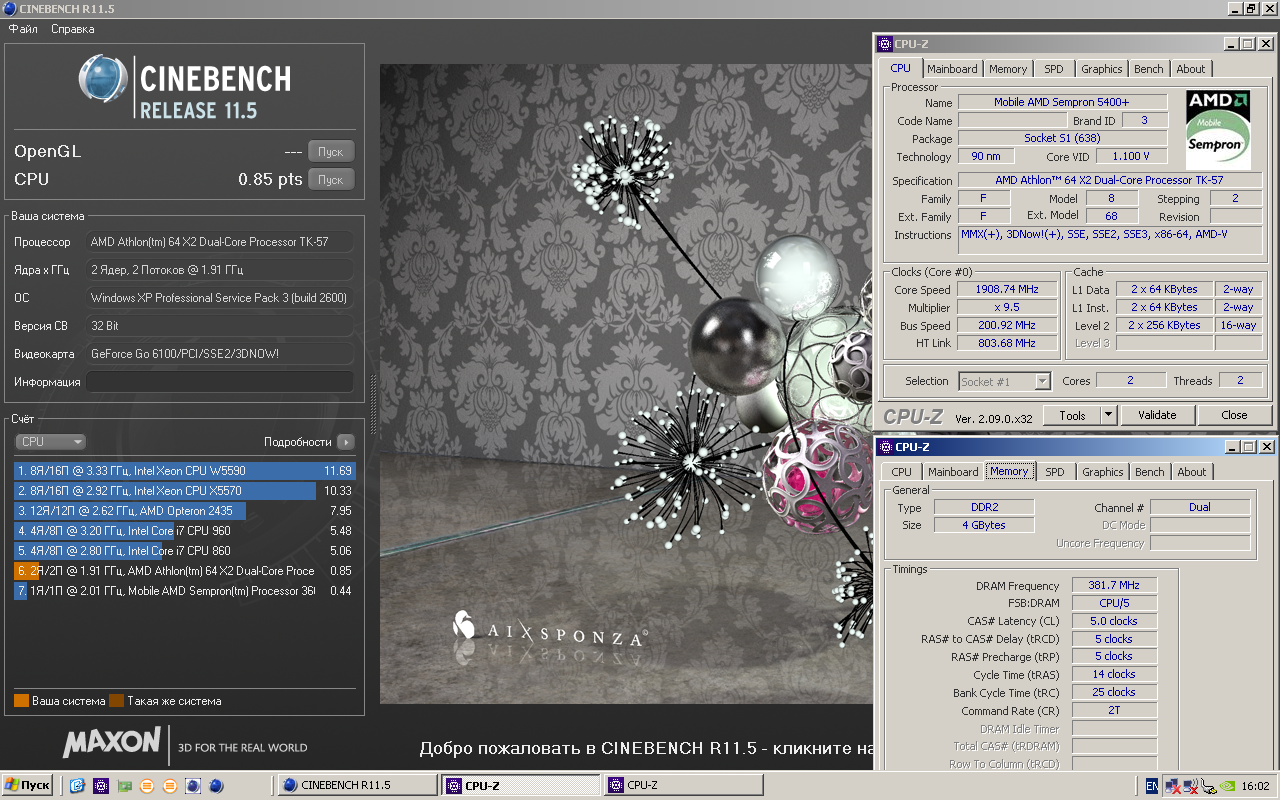Image resolution: width=1280 pixels, height=800 pixels.
Task: Click title icon of CPU-Z memory window
Action: [885, 447]
